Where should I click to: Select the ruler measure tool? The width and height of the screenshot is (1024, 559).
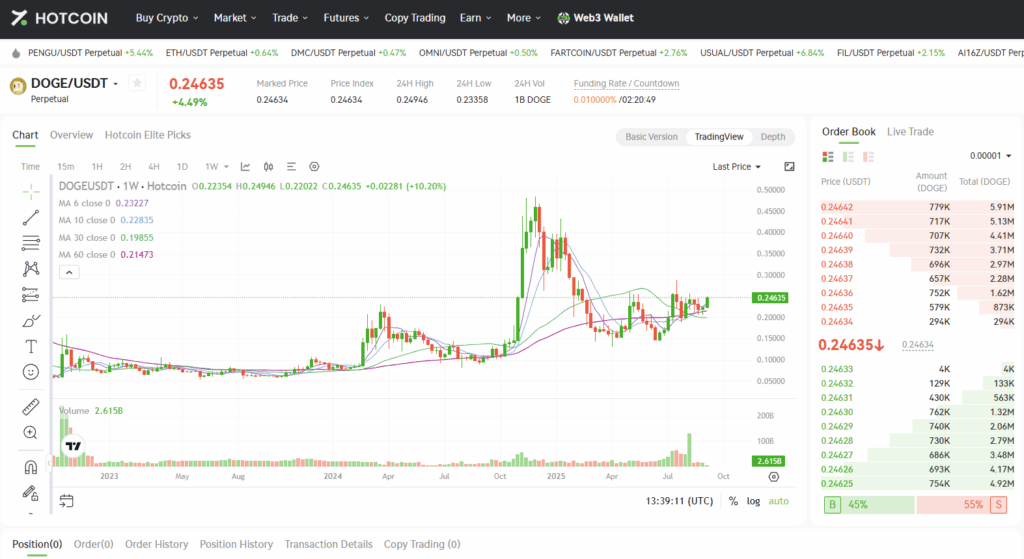point(31,407)
